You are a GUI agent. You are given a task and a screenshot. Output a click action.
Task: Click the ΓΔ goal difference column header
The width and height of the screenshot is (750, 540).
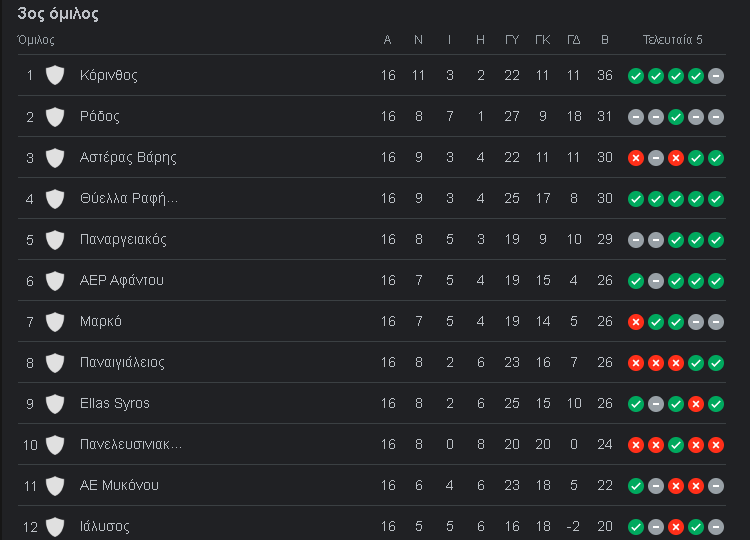pos(574,40)
